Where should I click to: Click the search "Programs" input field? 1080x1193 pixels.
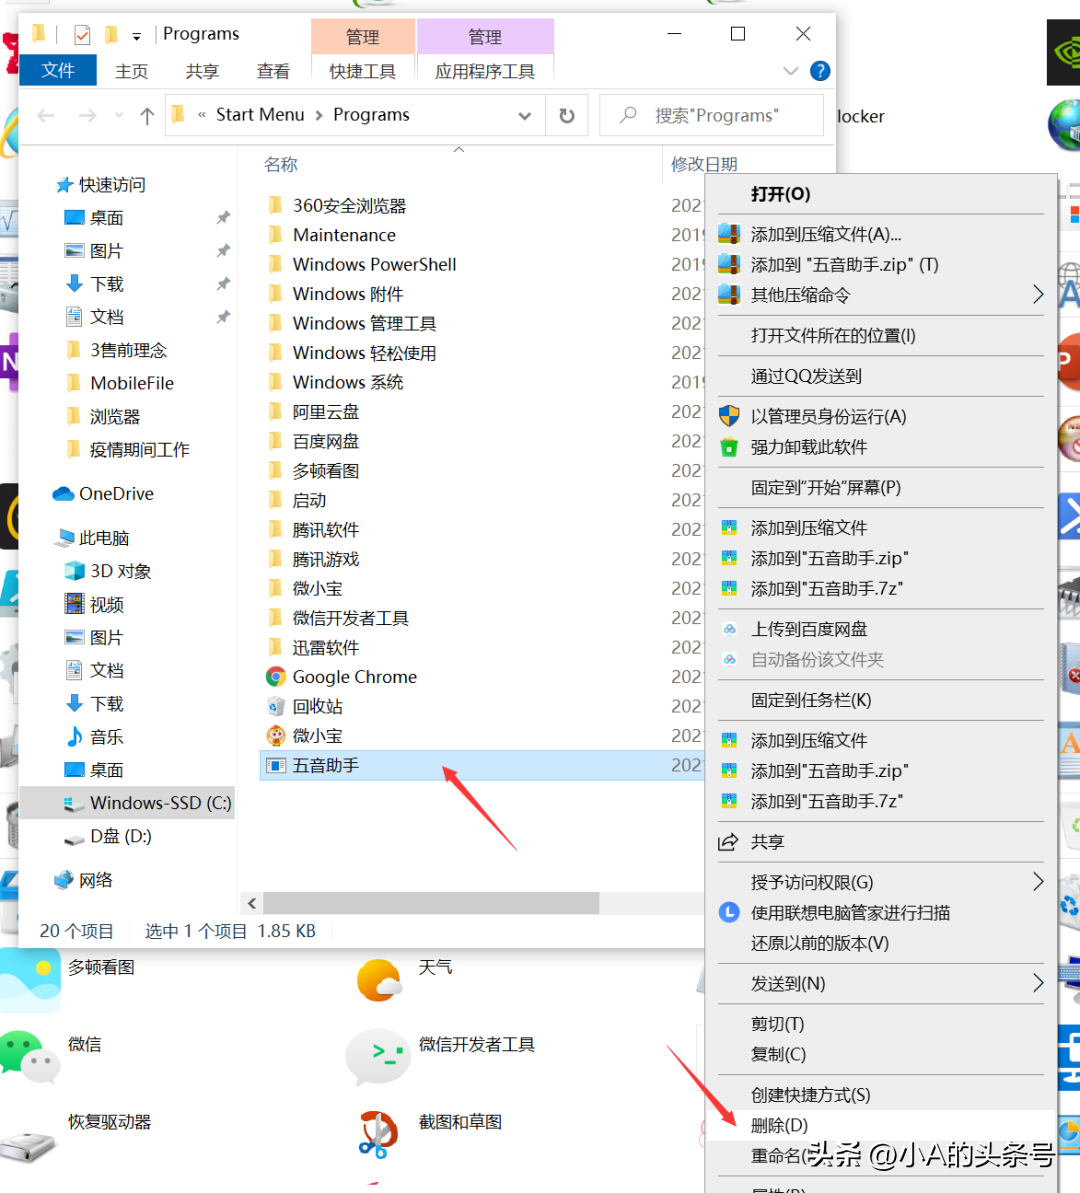712,116
